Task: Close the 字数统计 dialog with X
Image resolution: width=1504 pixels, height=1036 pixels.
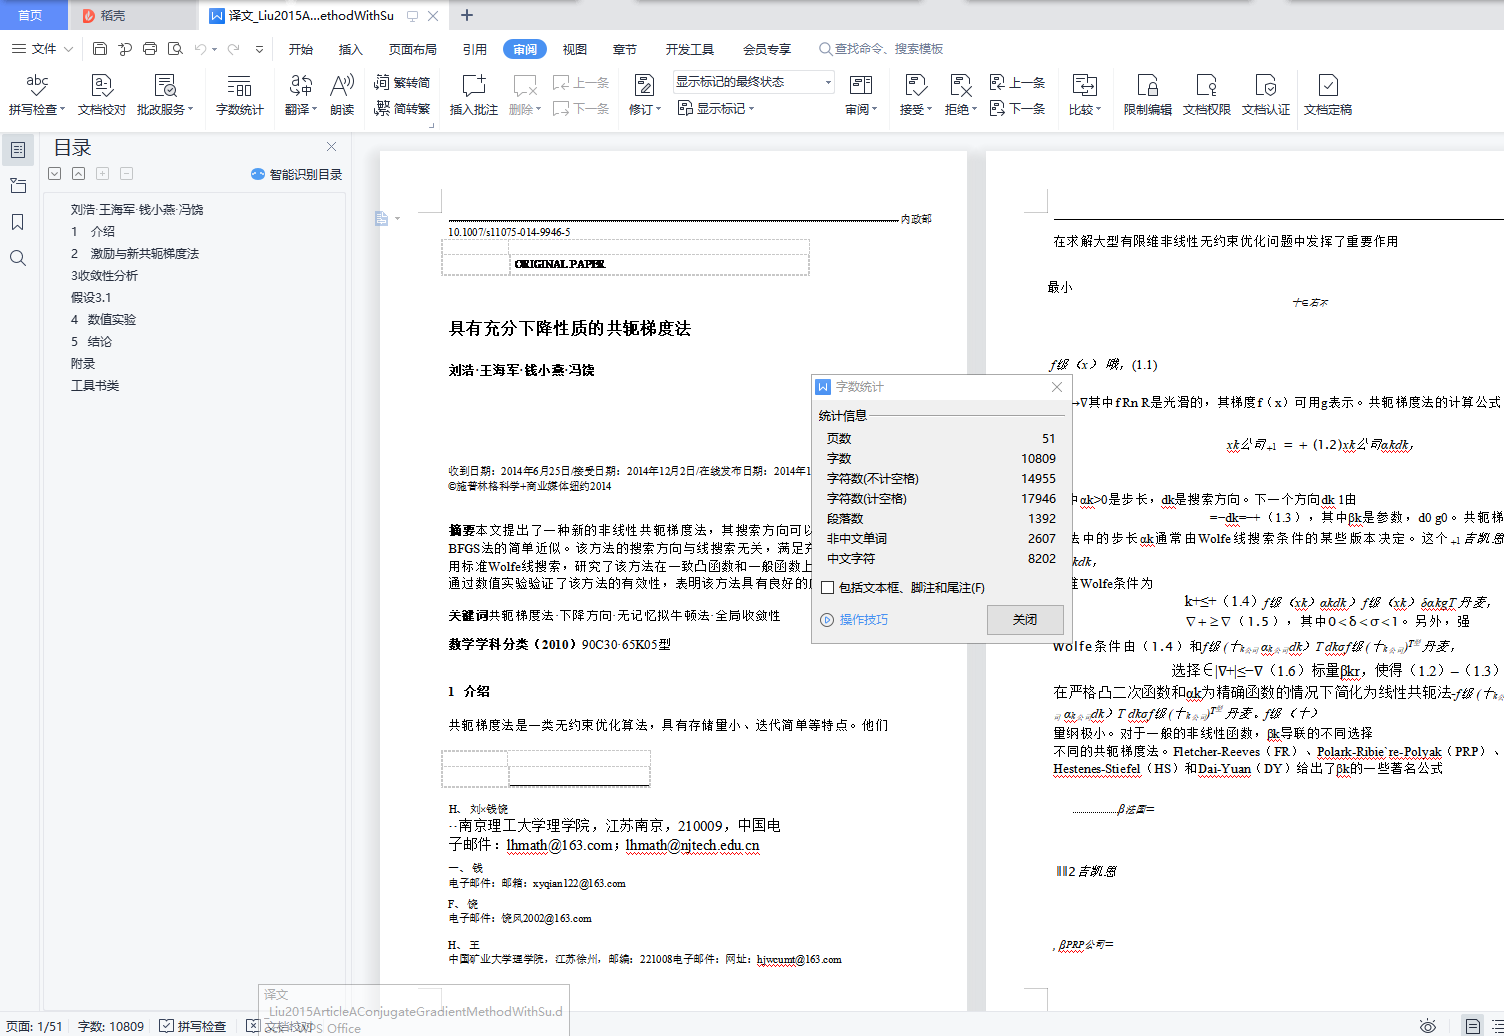Action: pos(1057,387)
